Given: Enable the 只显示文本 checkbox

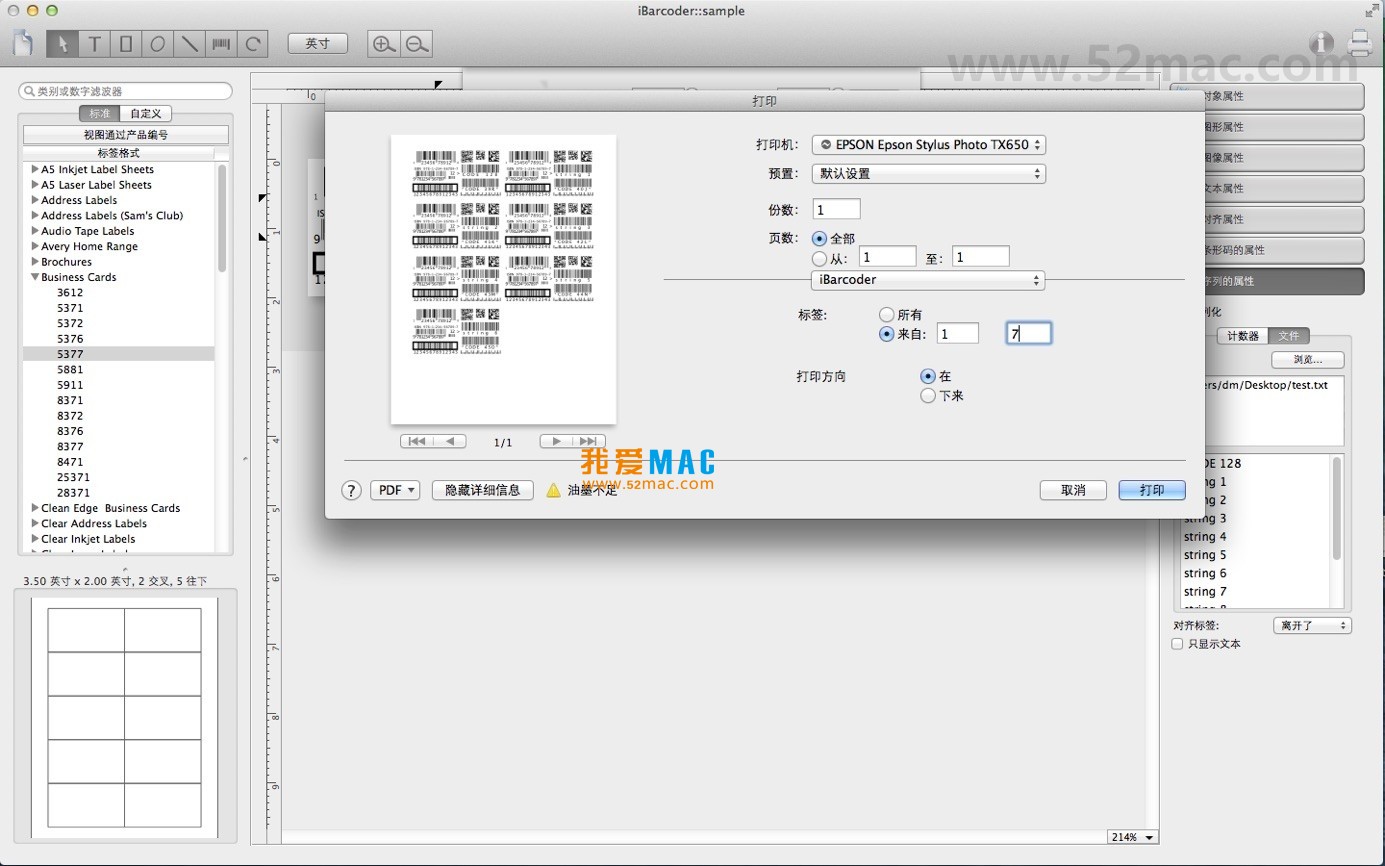Looking at the screenshot, I should click(1178, 644).
